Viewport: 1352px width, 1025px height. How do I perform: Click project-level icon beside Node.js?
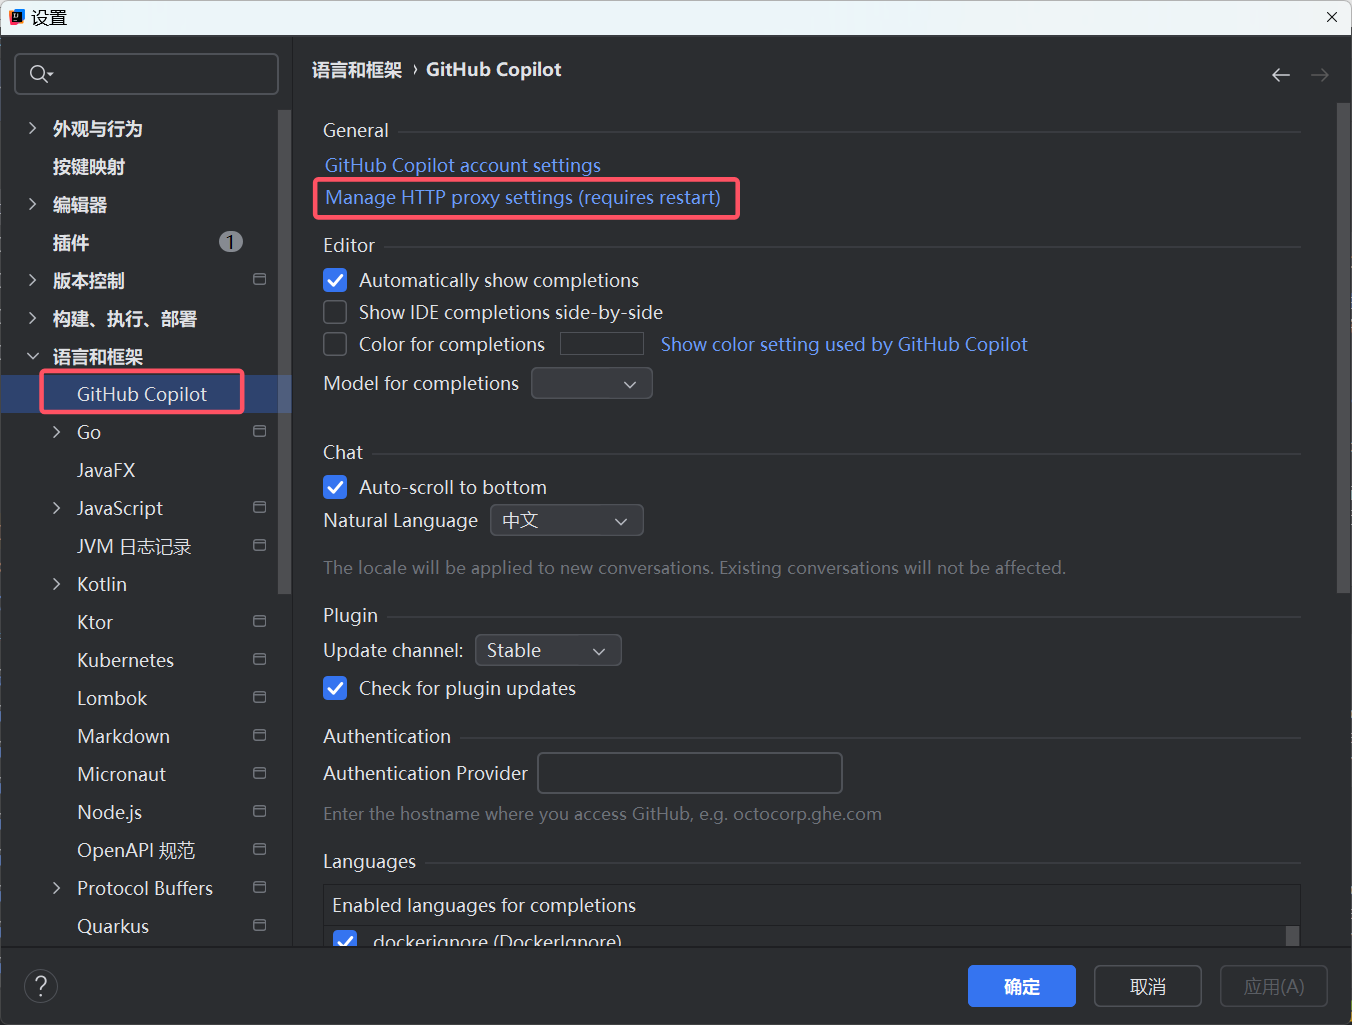260,811
